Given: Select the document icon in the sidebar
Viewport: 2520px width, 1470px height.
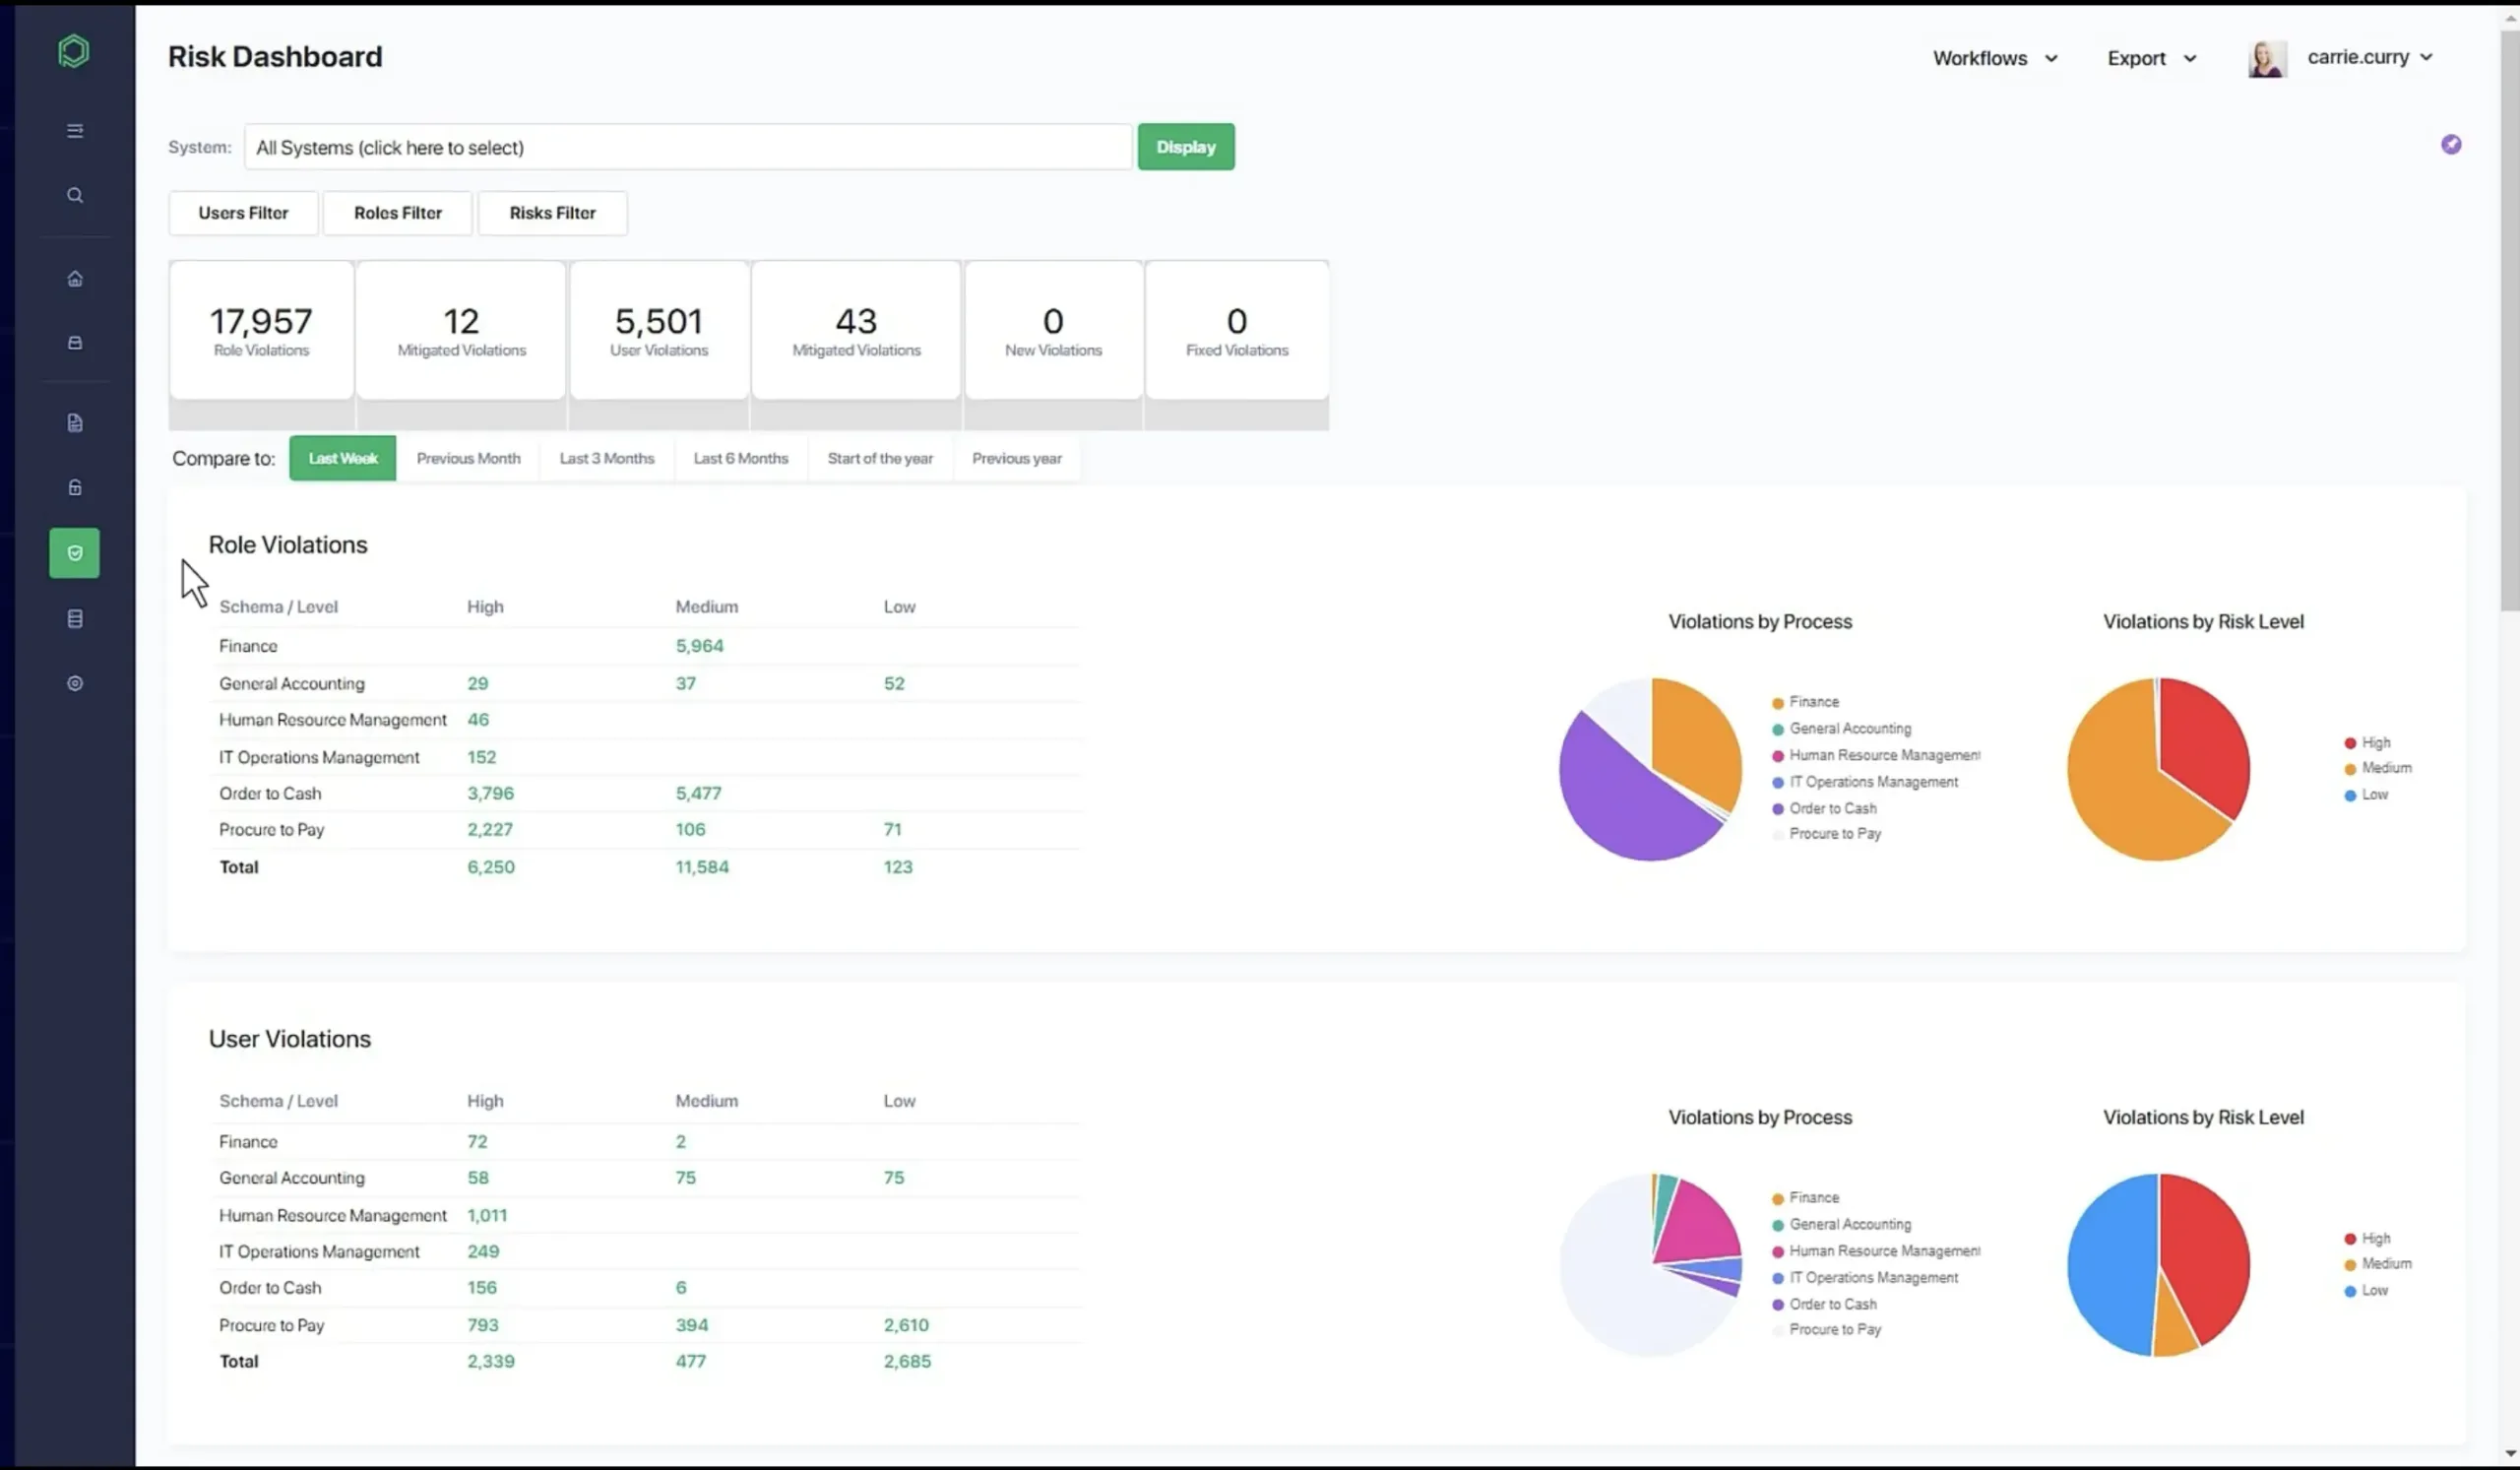Looking at the screenshot, I should (x=74, y=422).
